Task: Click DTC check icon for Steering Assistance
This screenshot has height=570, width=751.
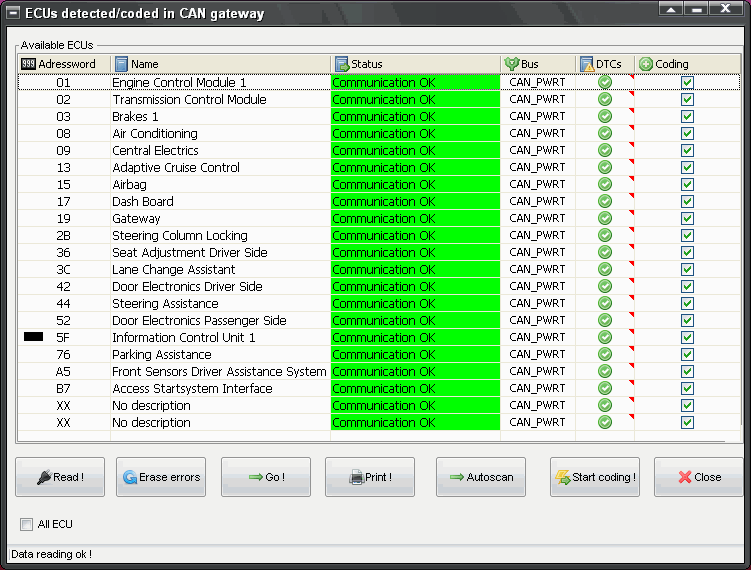Action: 605,303
